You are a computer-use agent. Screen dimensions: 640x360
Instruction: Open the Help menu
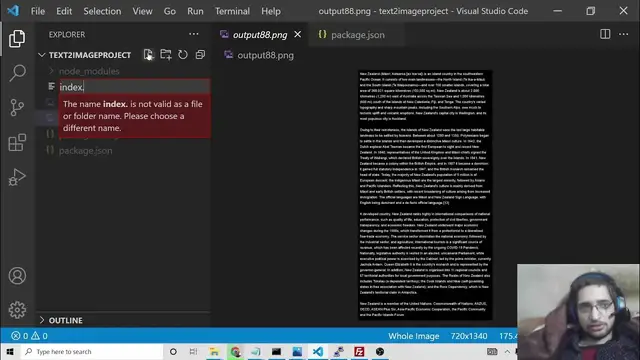(271, 11)
